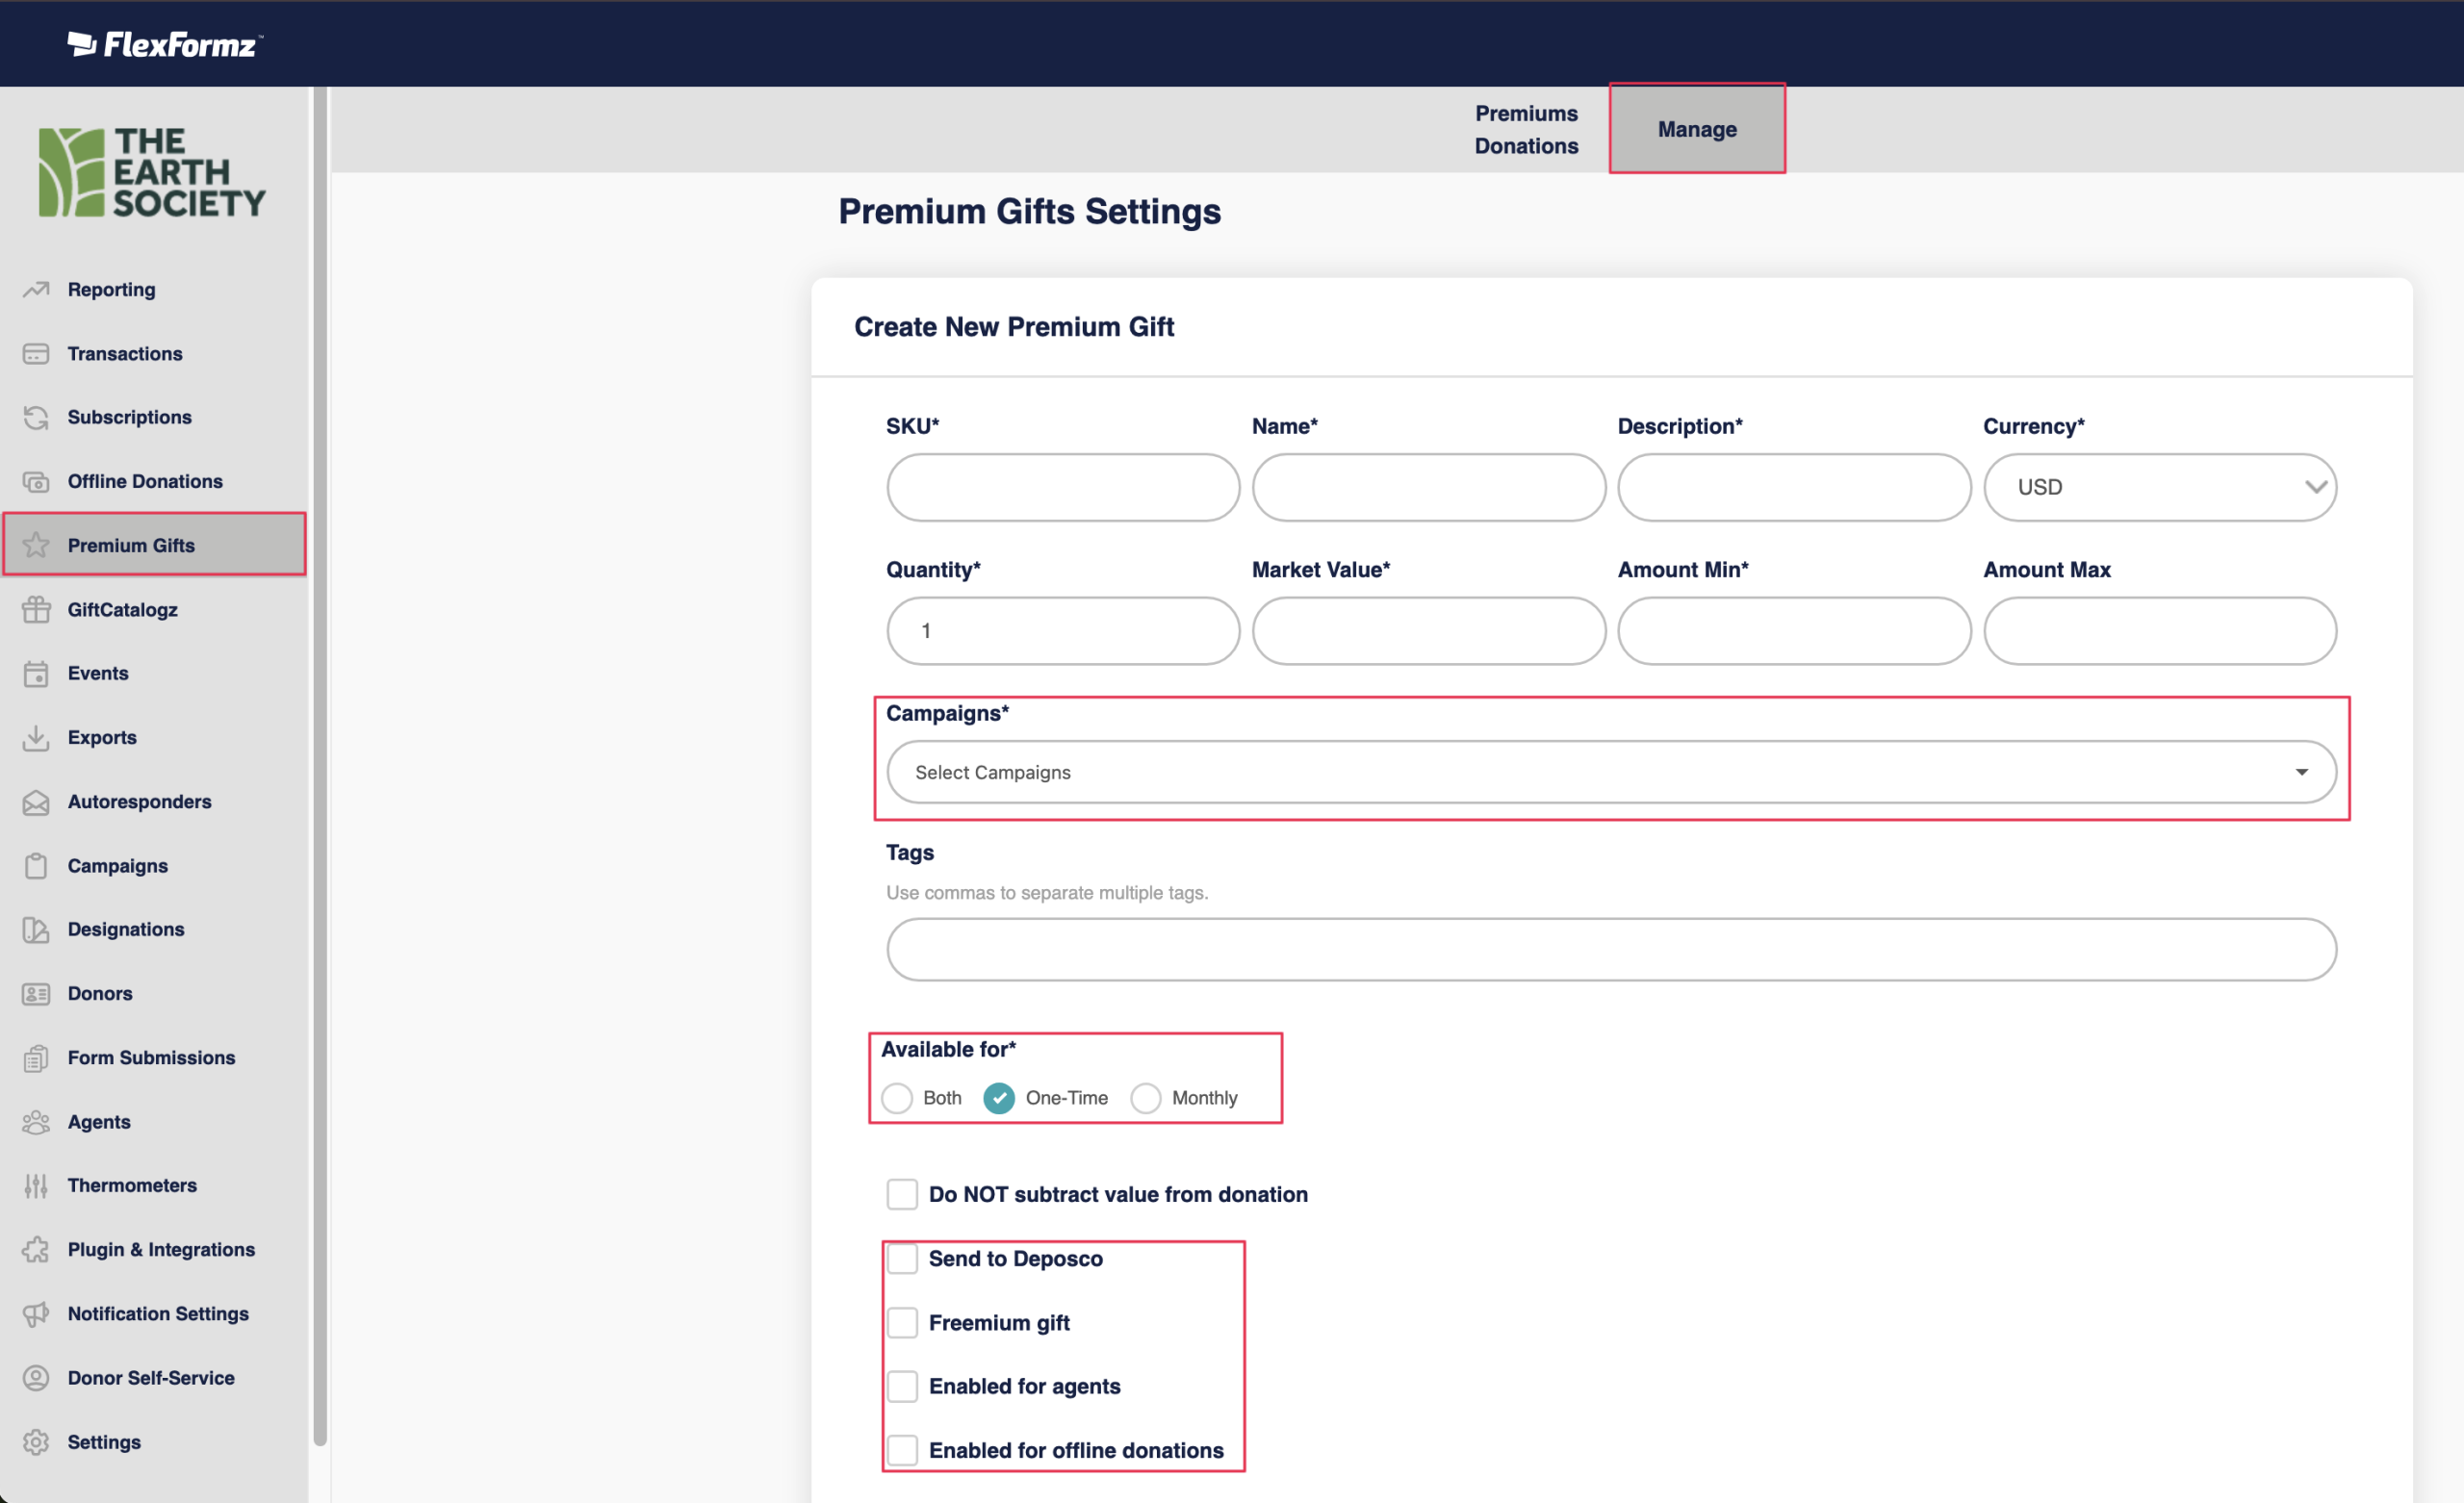Click the Settings gear icon in sidebar
2464x1503 pixels.
tap(36, 1441)
